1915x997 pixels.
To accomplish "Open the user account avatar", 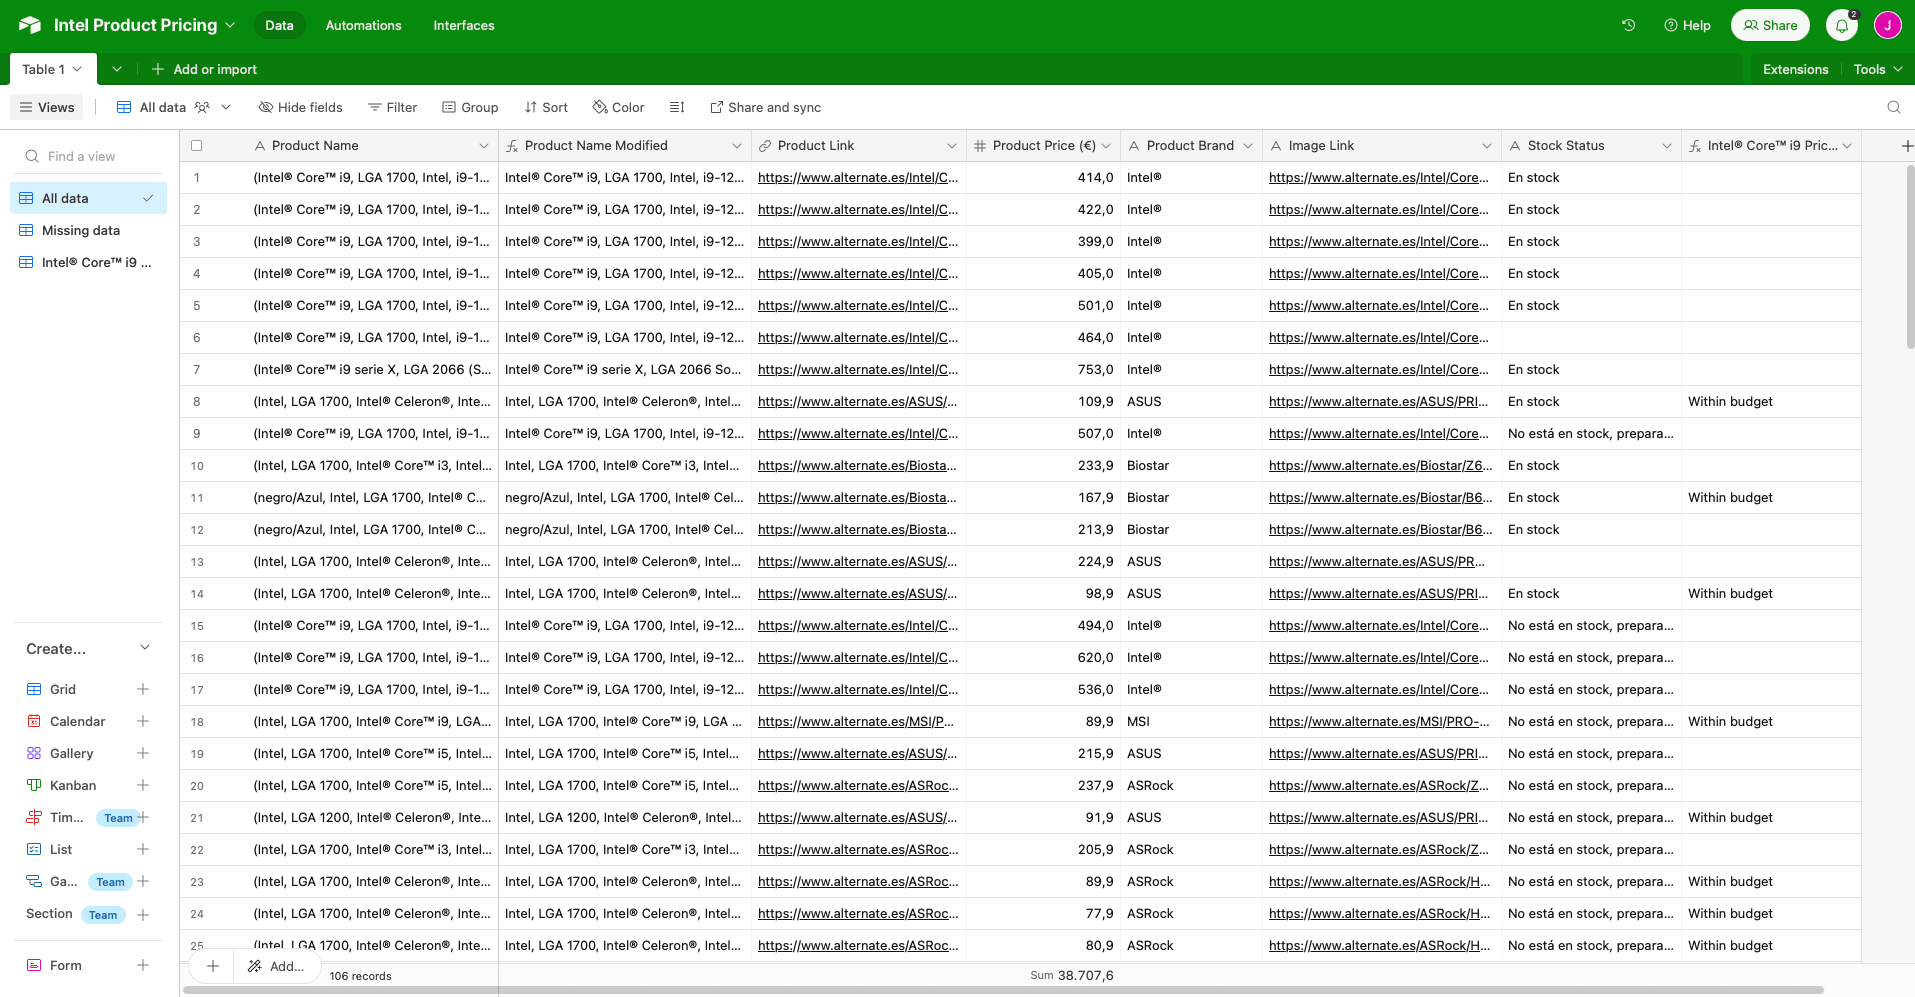I will 1887,25.
